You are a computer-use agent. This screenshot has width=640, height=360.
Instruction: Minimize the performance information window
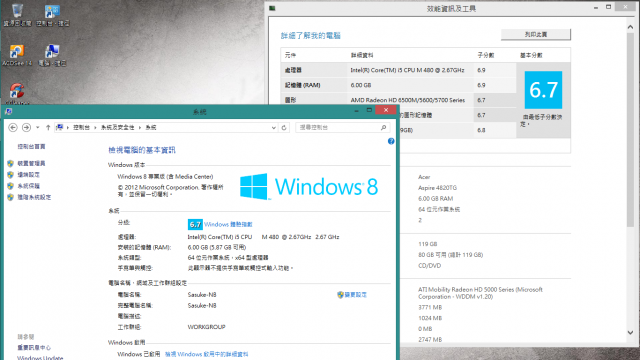[596, 7]
